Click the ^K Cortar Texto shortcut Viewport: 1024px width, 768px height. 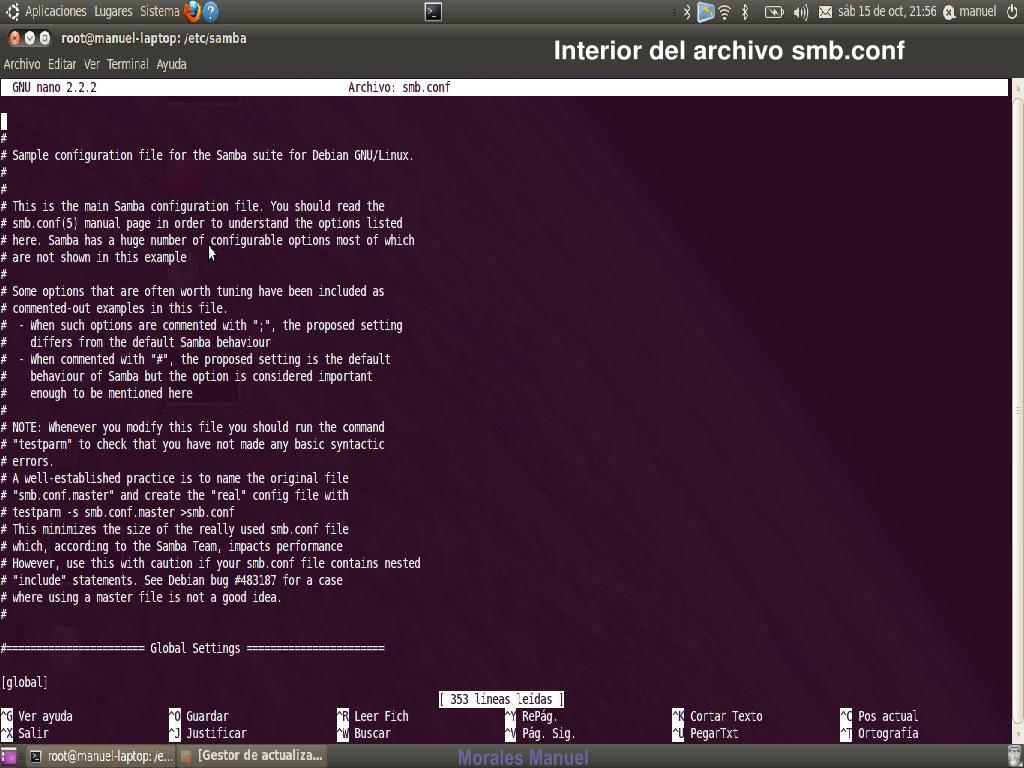(717, 716)
